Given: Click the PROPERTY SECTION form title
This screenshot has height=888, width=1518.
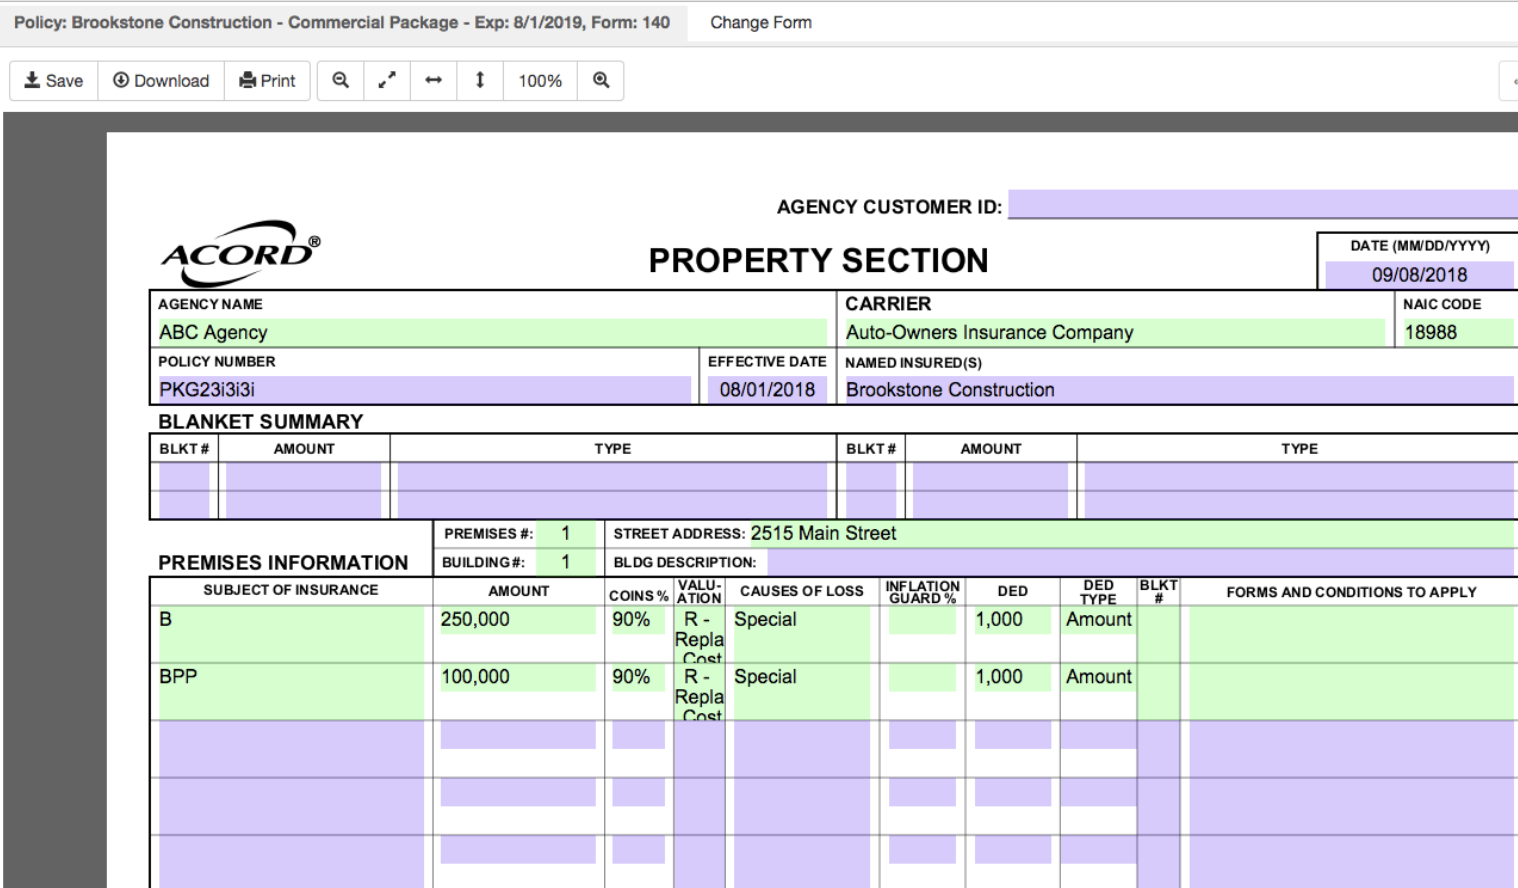Looking at the screenshot, I should [818, 260].
